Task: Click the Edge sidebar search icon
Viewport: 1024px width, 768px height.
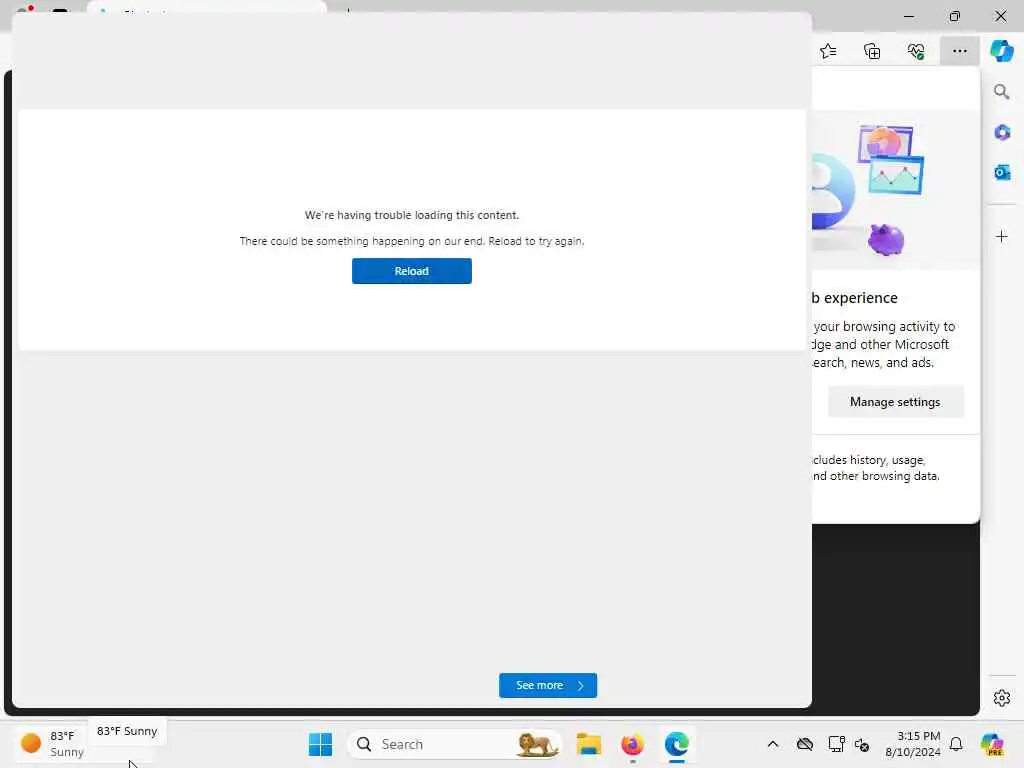Action: (1001, 92)
